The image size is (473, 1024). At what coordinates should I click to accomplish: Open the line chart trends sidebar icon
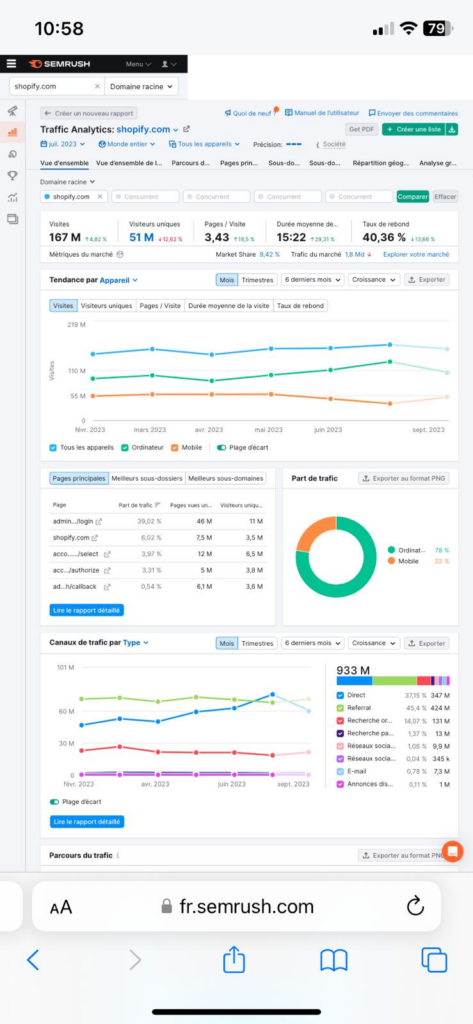point(12,197)
